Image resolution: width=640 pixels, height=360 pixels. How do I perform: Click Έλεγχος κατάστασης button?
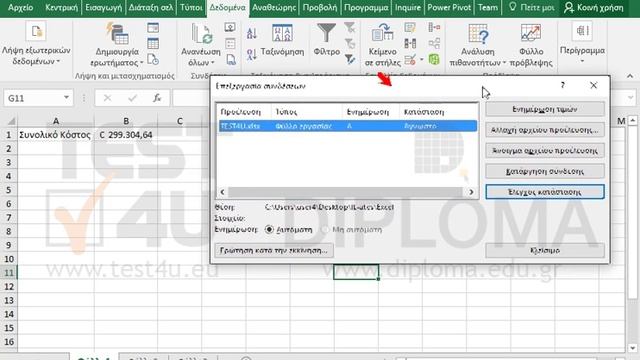tap(545, 191)
